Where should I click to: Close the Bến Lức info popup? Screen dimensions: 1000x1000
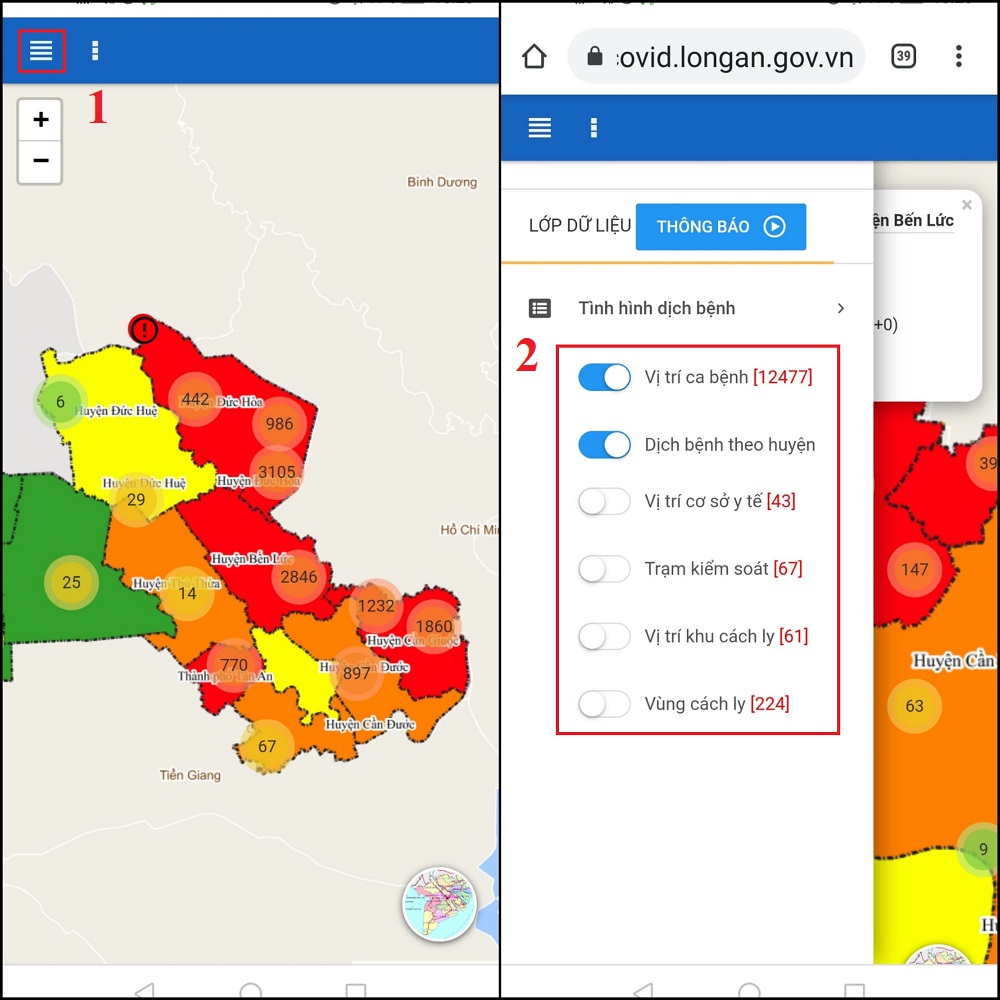tap(967, 205)
